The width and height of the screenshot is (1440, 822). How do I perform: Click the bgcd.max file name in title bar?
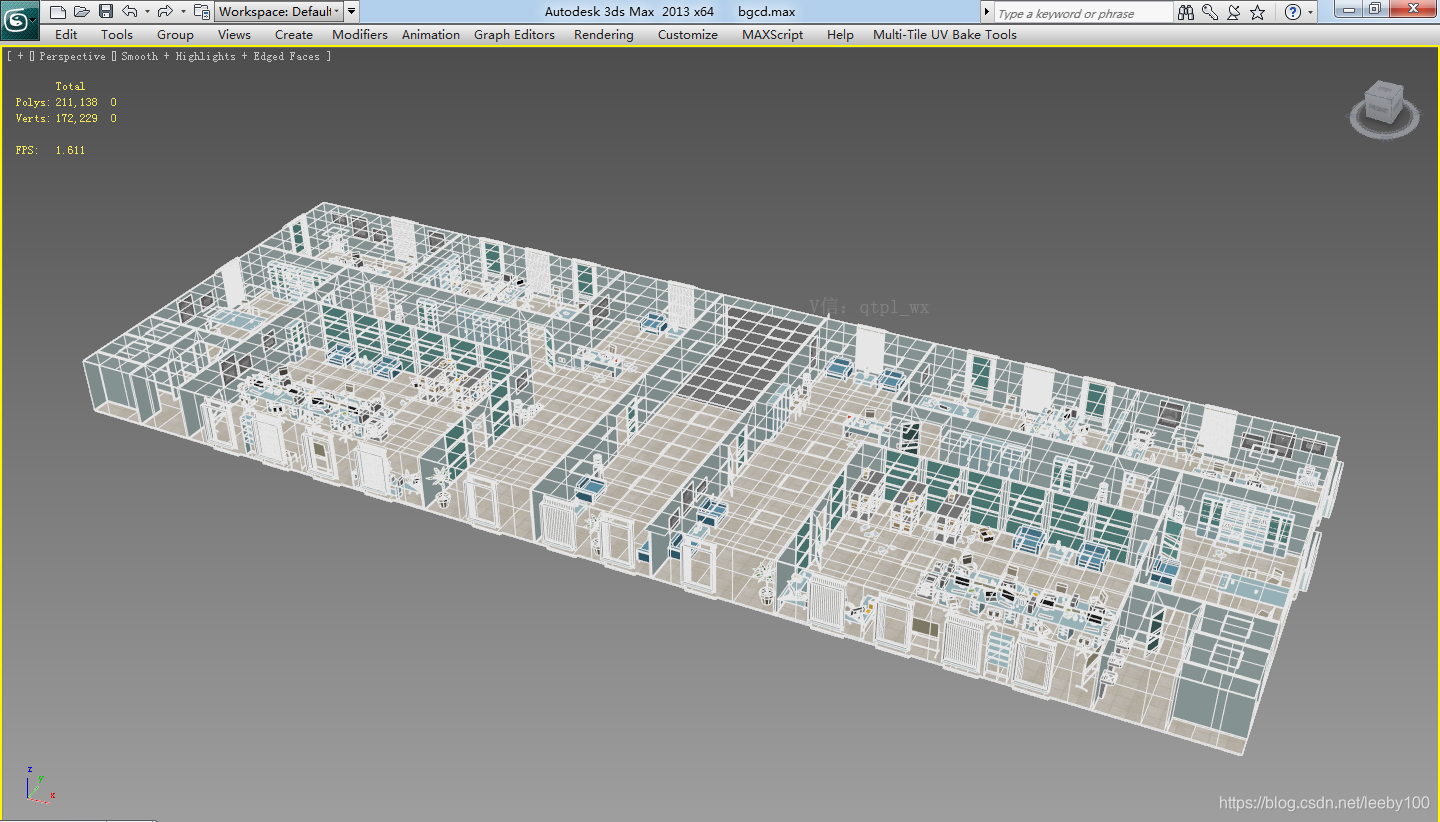point(766,12)
